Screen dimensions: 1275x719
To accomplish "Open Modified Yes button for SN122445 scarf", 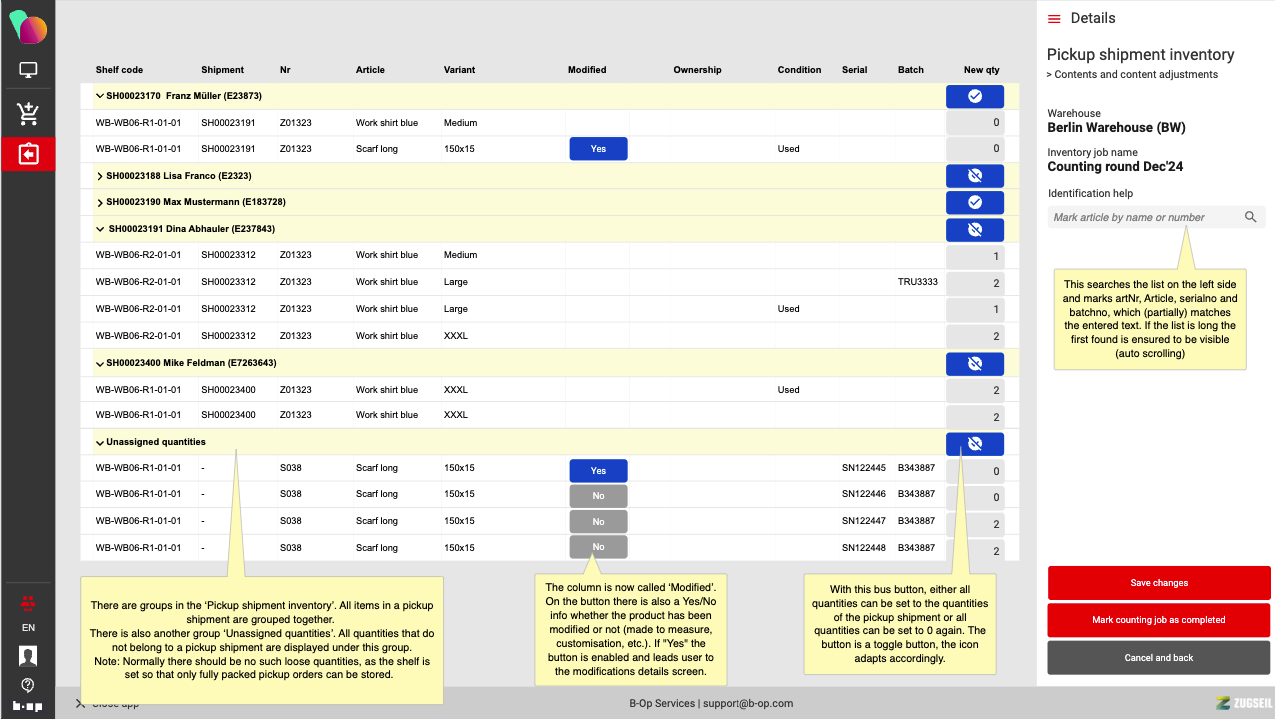I will 598,470.
